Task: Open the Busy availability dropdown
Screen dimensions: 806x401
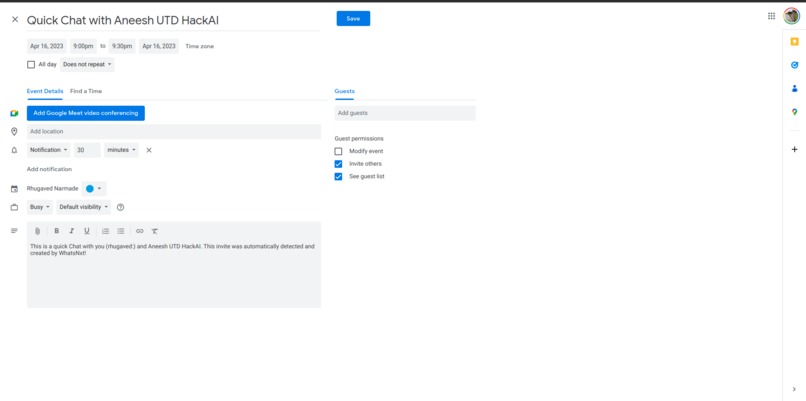Action: pos(40,207)
